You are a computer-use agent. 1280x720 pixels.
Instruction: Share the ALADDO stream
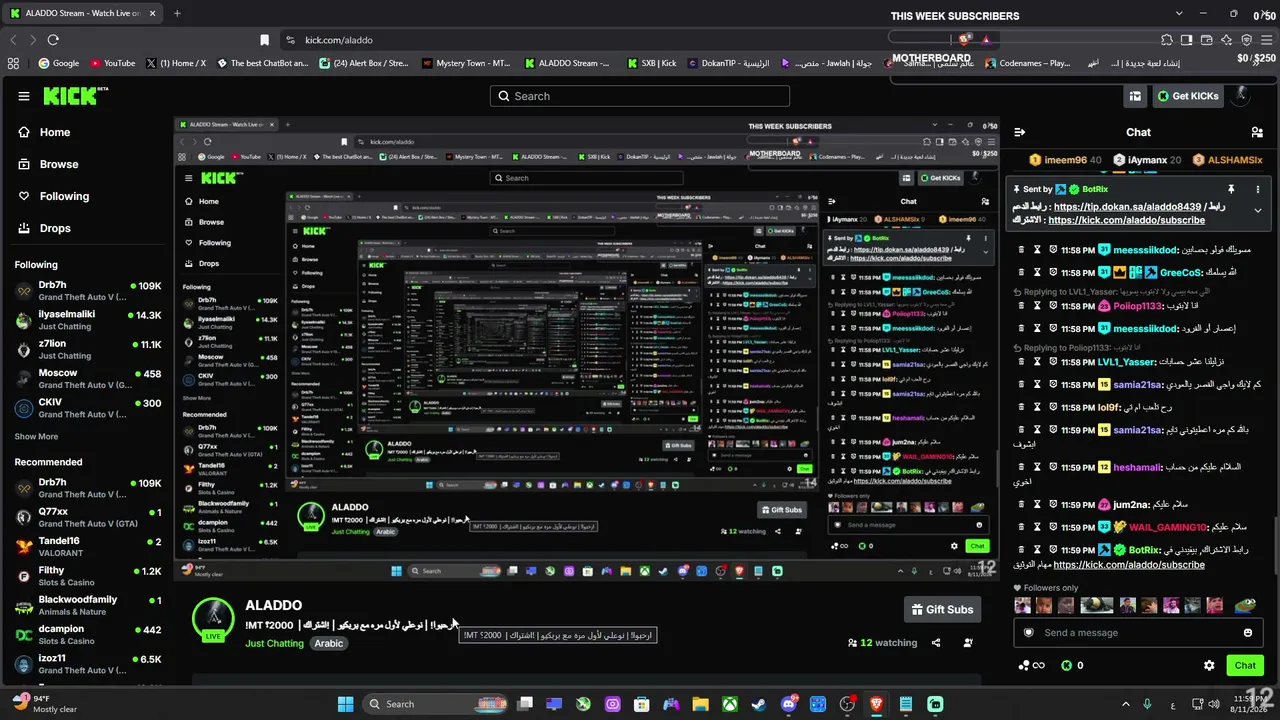pyautogui.click(x=936, y=643)
